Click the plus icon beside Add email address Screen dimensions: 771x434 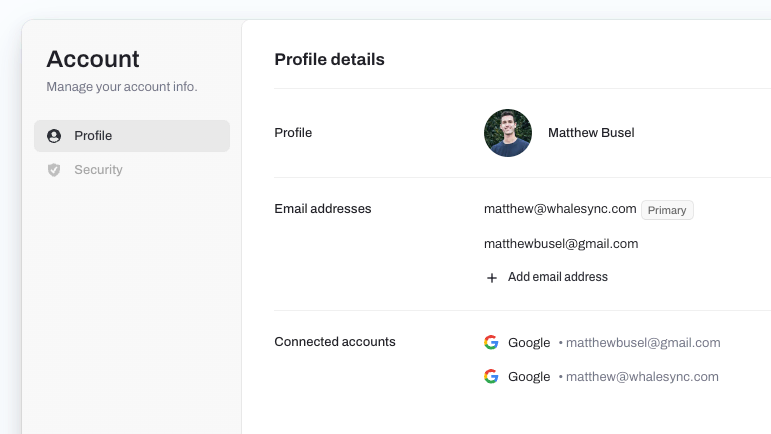coord(492,278)
